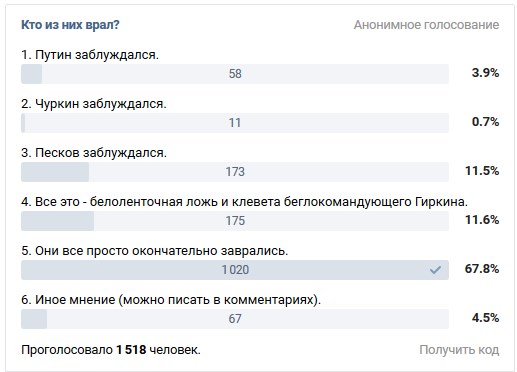This screenshot has width=517, height=372.
Task: Click the result bar showing 11 votes
Action: (x=235, y=123)
